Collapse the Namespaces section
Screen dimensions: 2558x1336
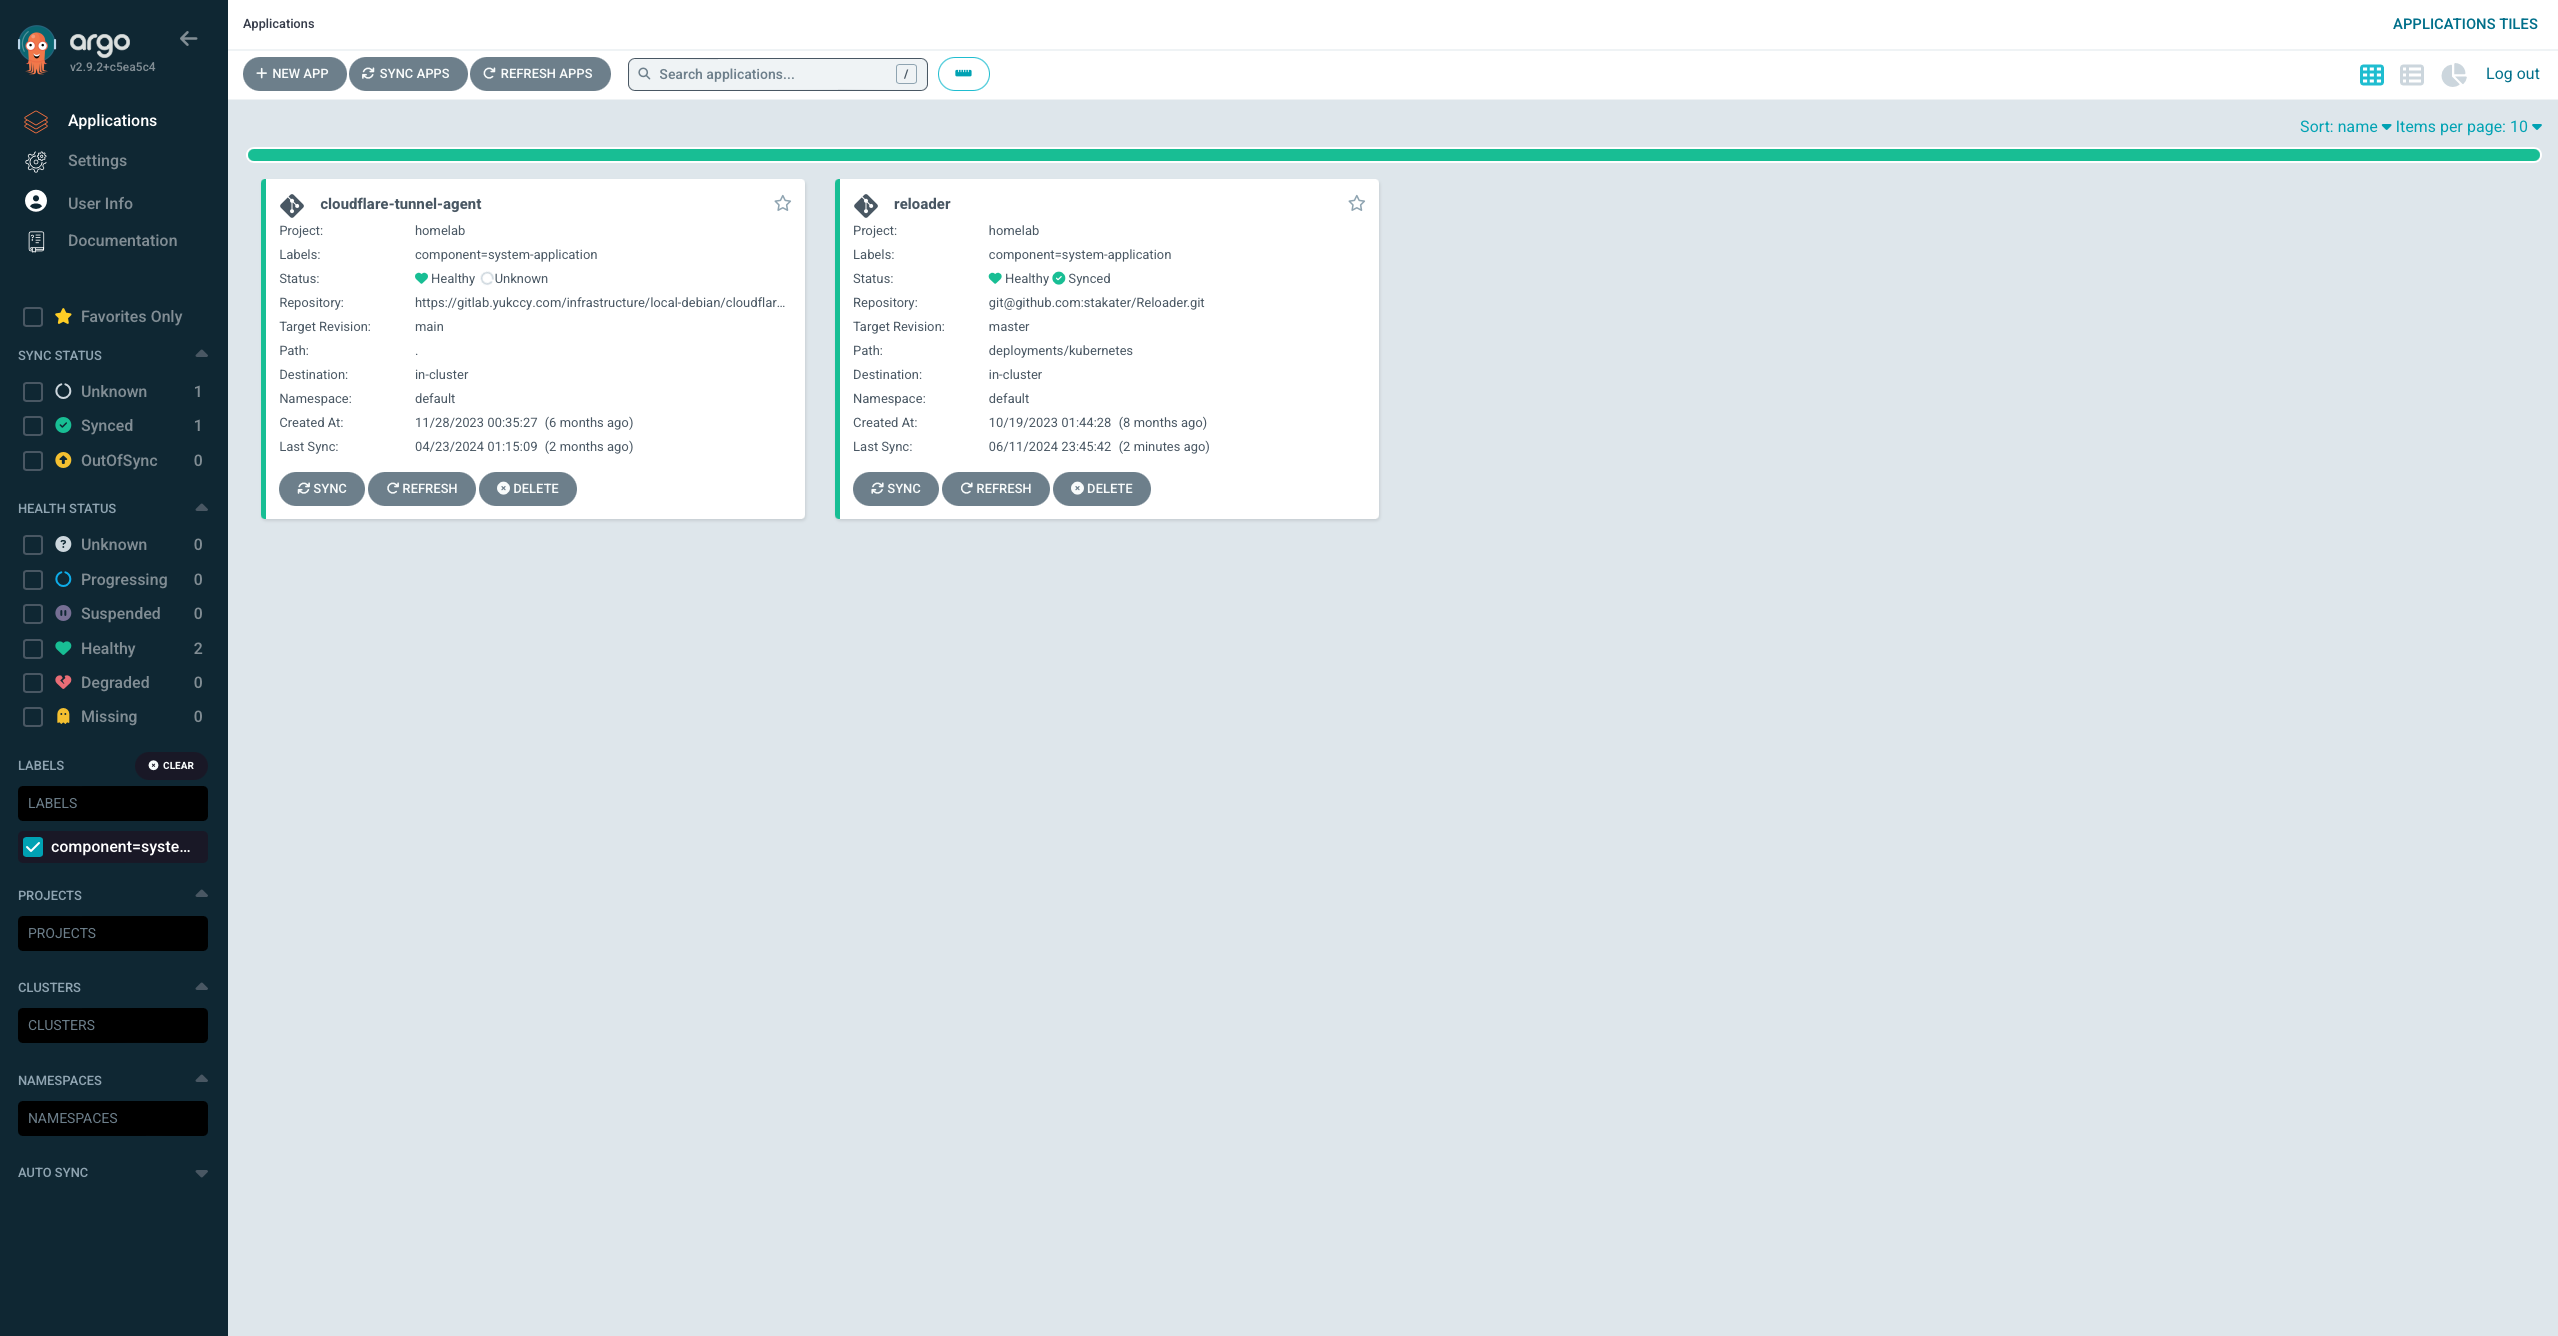tap(201, 1079)
